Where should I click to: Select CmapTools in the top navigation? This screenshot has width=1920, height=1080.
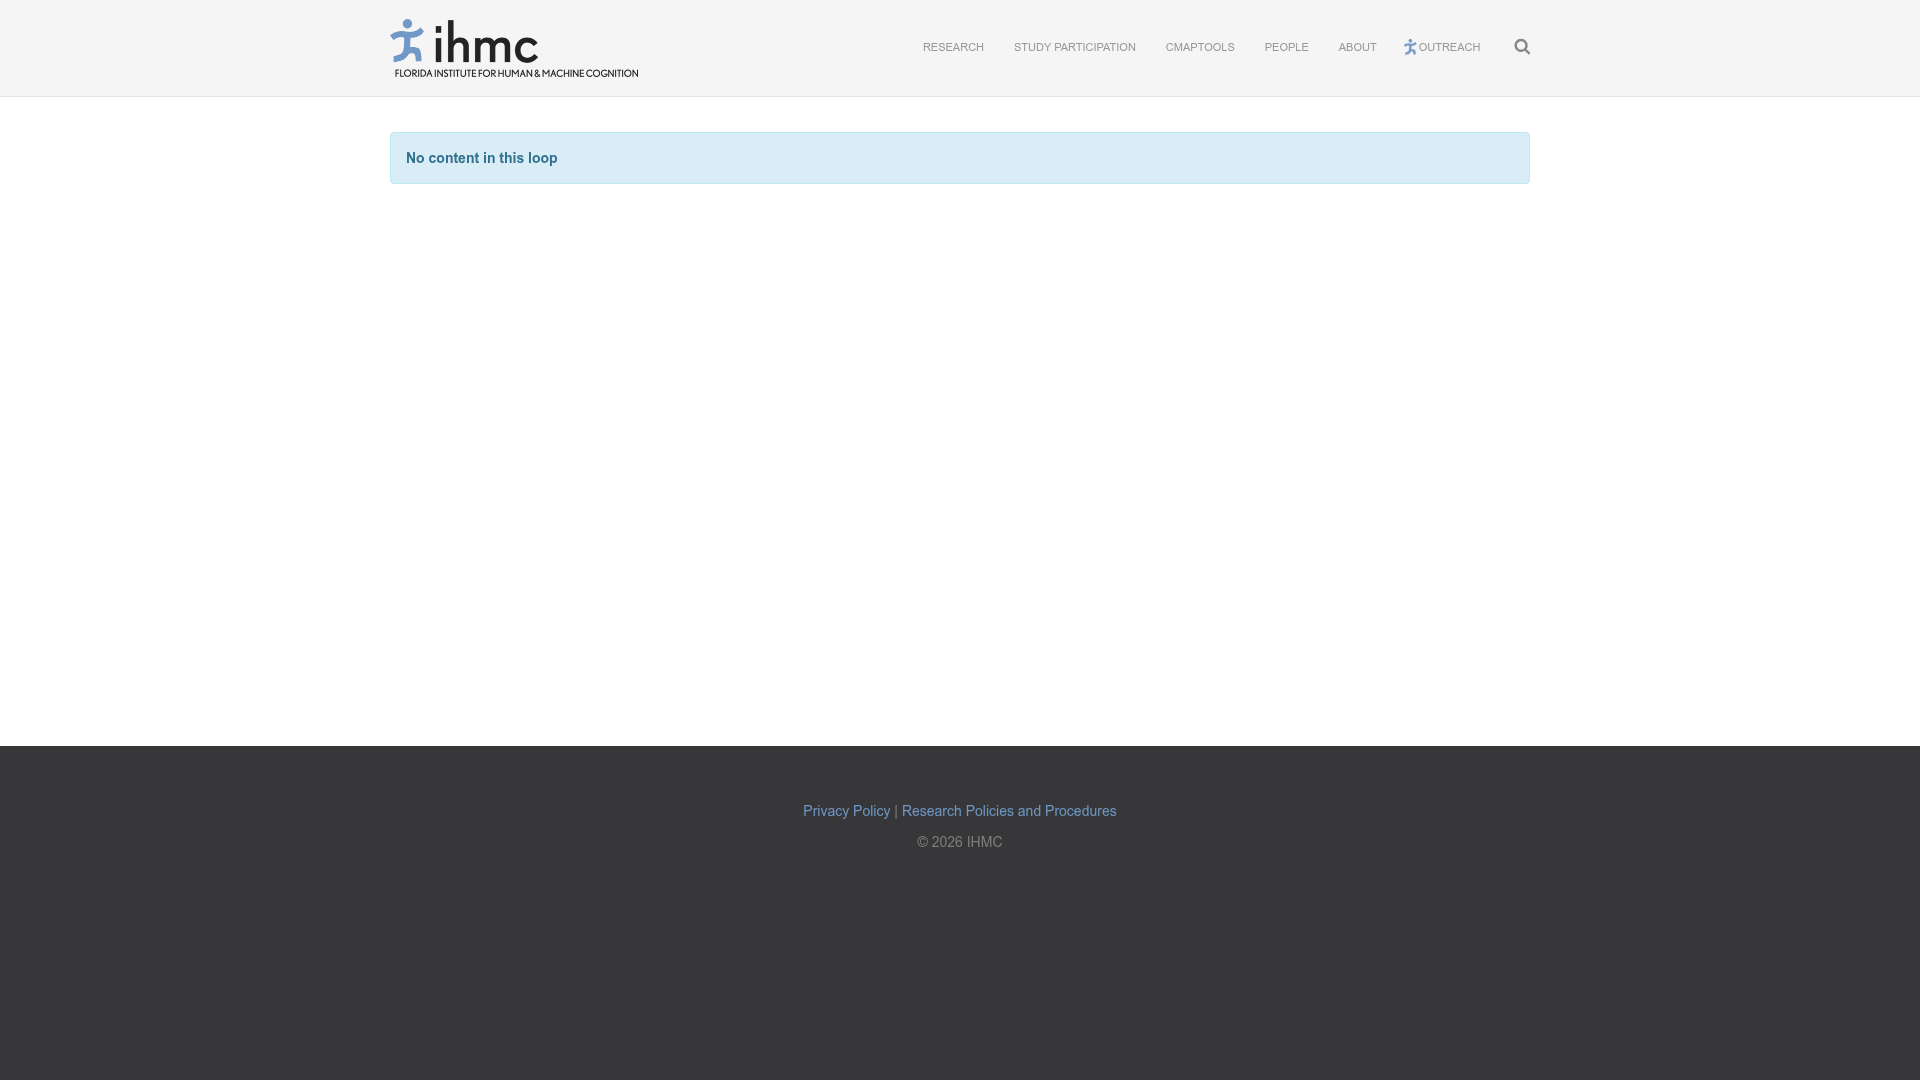(1199, 48)
